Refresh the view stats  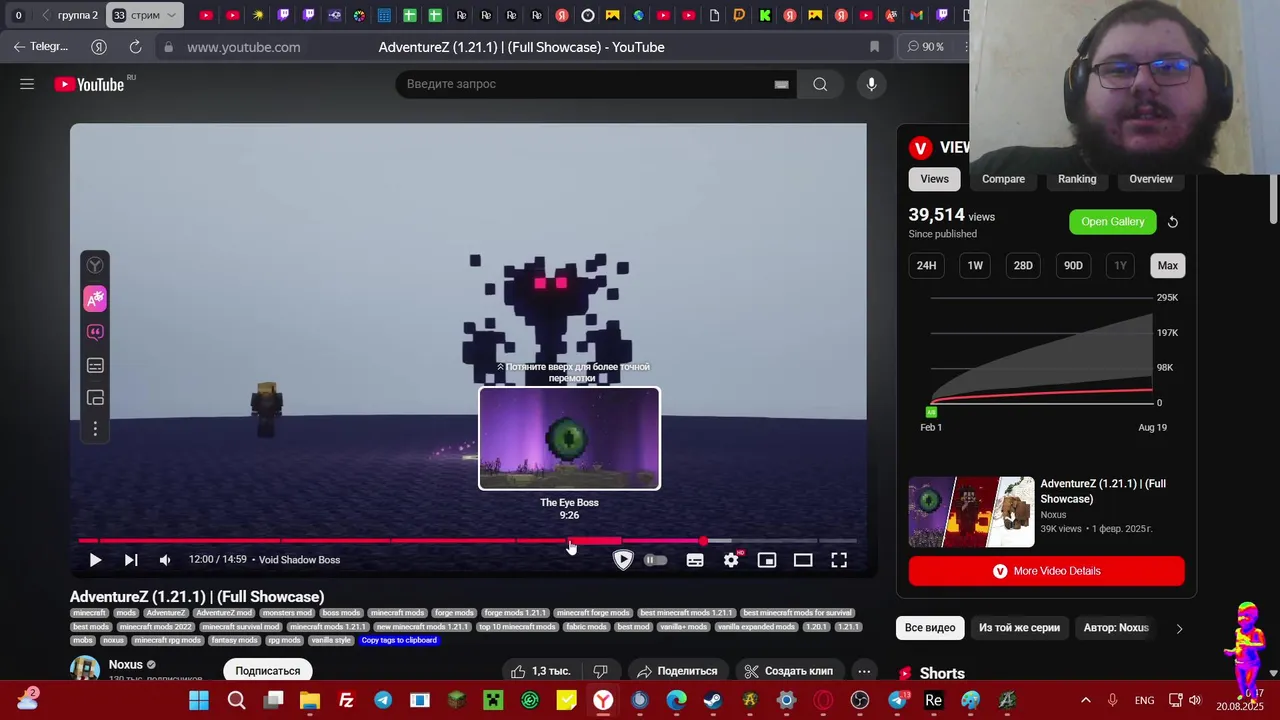[x=1173, y=222]
